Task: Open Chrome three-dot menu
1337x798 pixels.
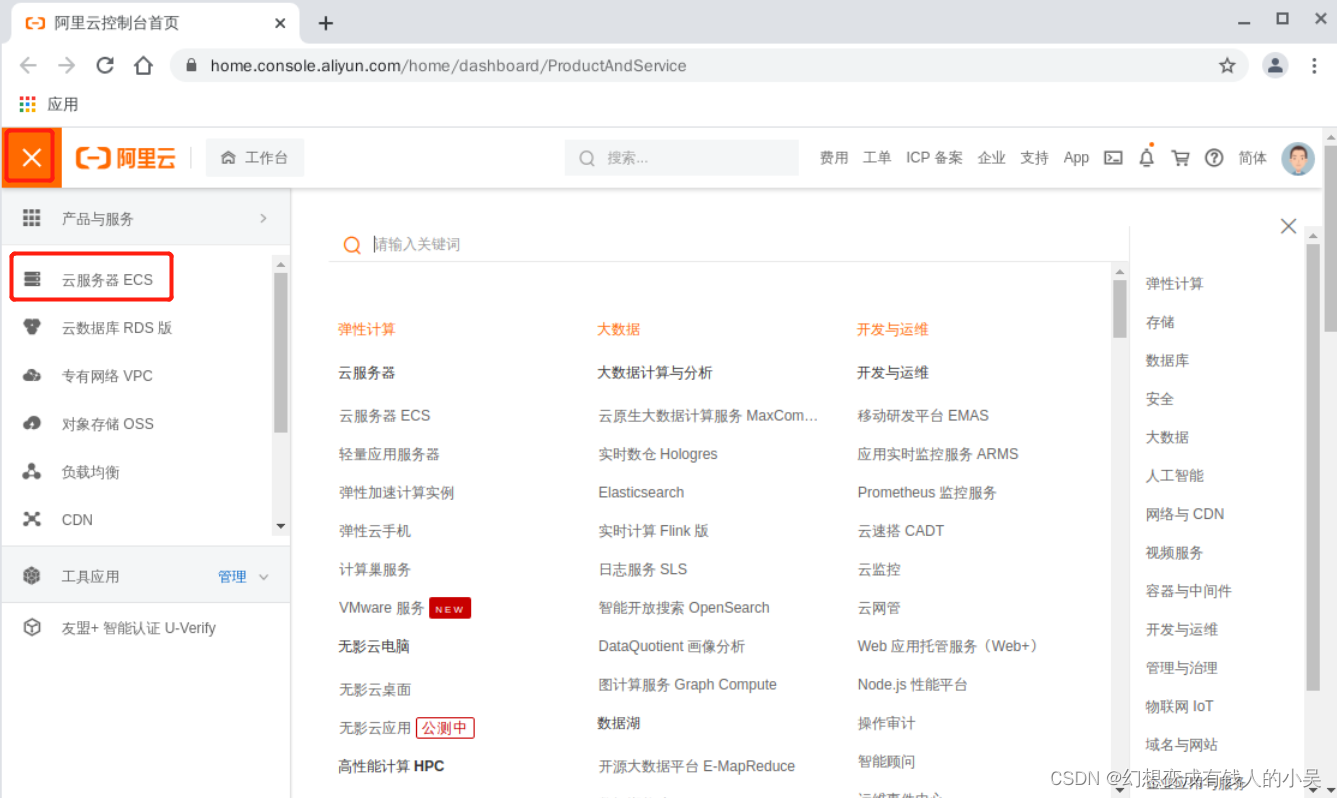Action: point(1314,65)
